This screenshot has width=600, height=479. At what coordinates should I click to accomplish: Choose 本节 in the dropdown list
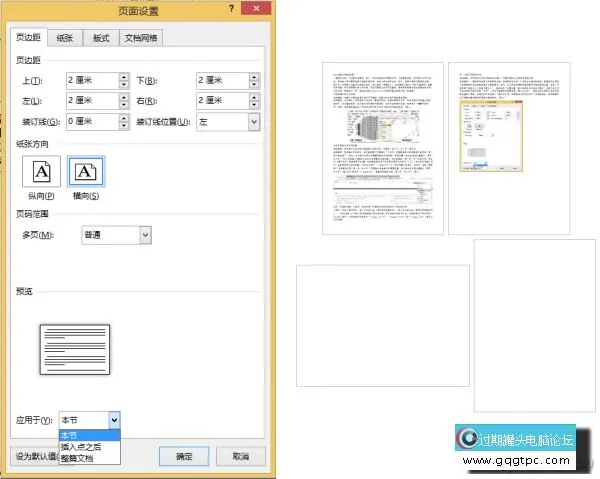click(x=90, y=435)
